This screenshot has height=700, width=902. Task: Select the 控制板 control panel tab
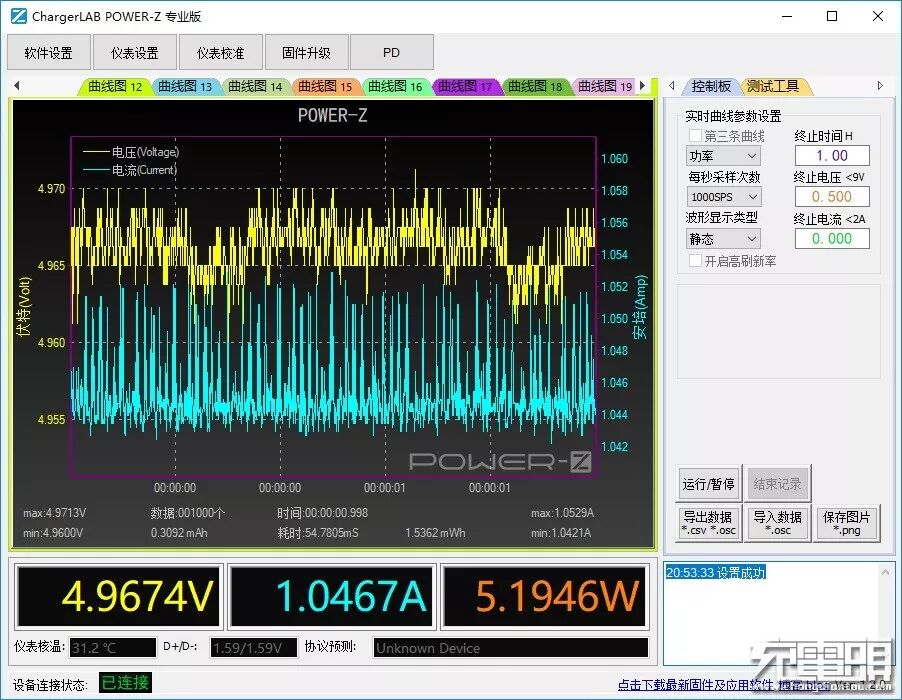(711, 86)
